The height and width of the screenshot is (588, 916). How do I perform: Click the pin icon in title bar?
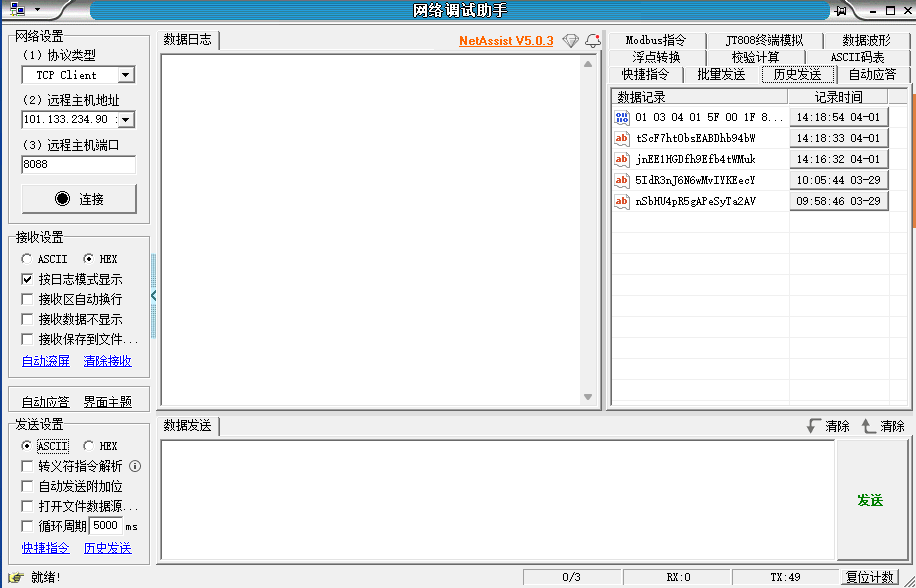843,10
